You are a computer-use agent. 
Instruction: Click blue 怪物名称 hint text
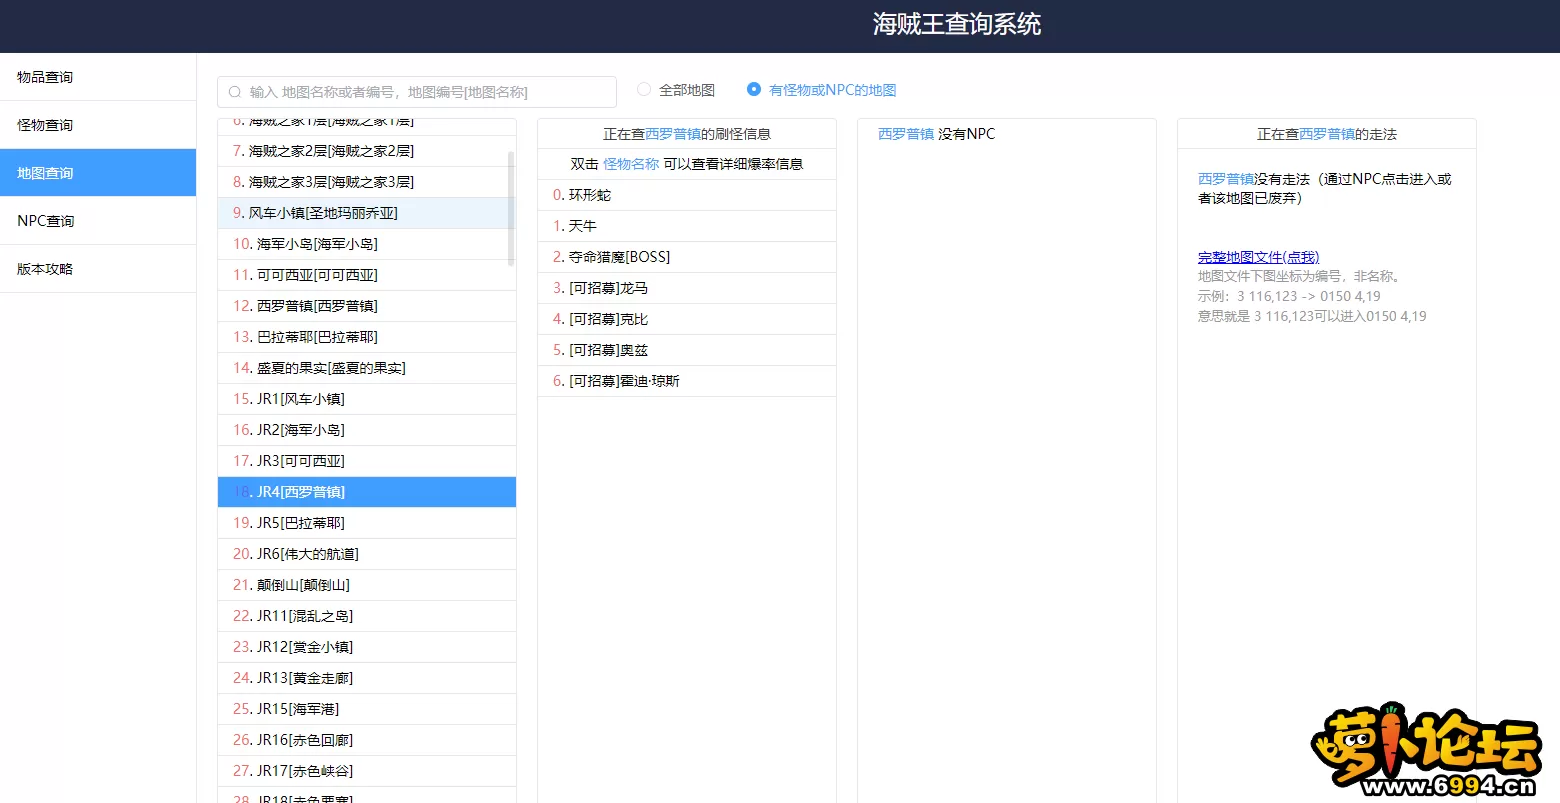click(x=631, y=164)
